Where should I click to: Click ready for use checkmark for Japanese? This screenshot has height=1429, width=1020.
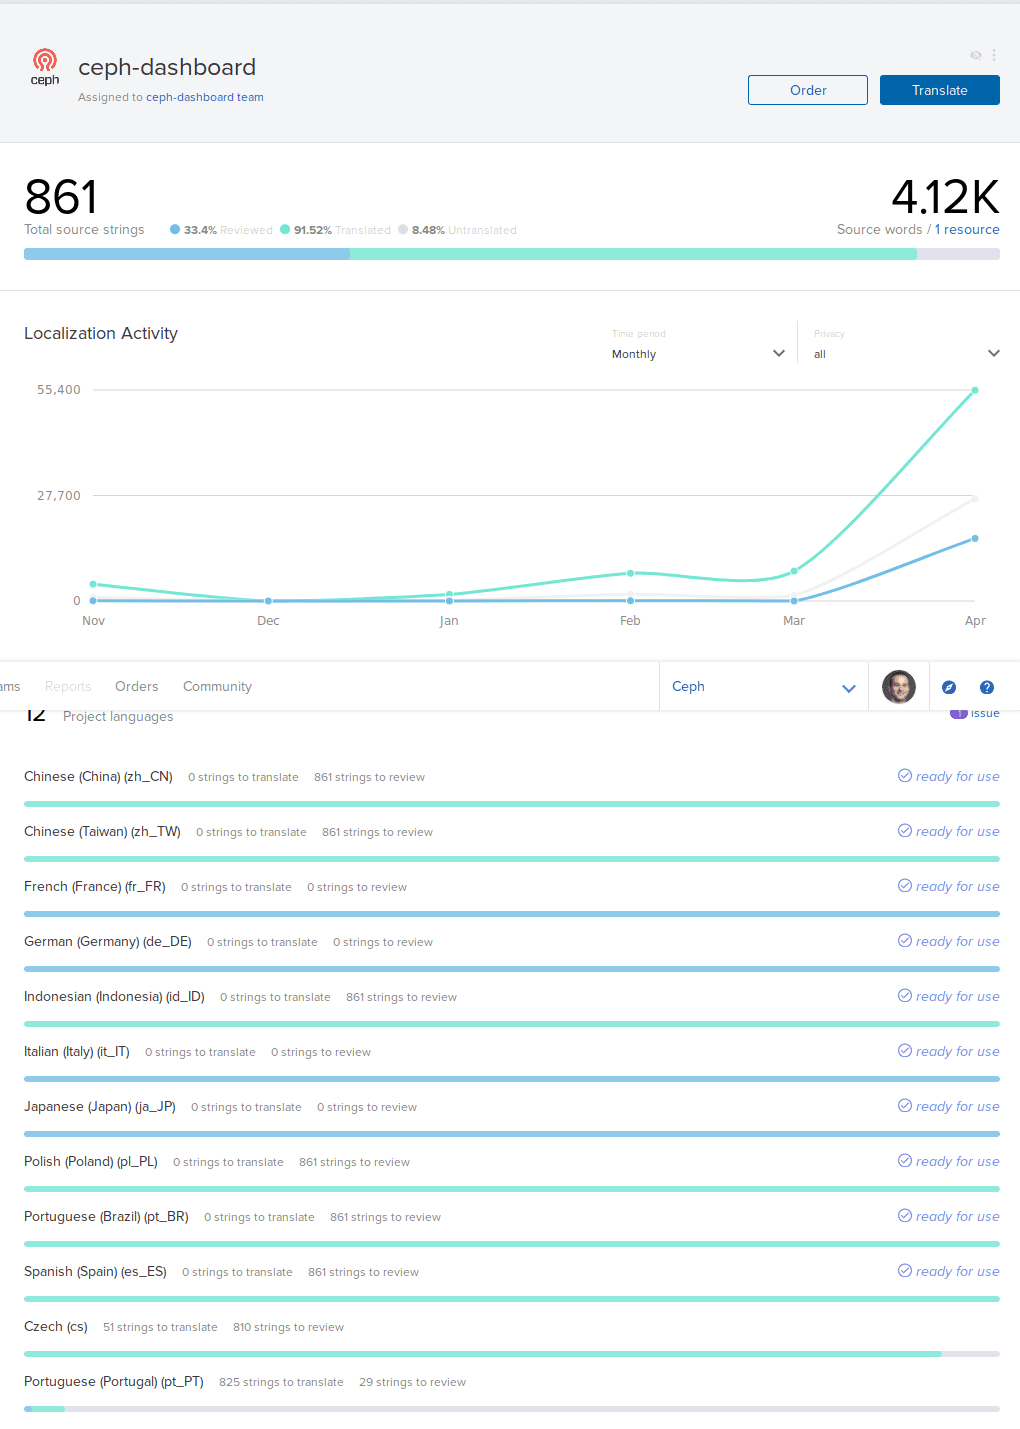point(904,1106)
